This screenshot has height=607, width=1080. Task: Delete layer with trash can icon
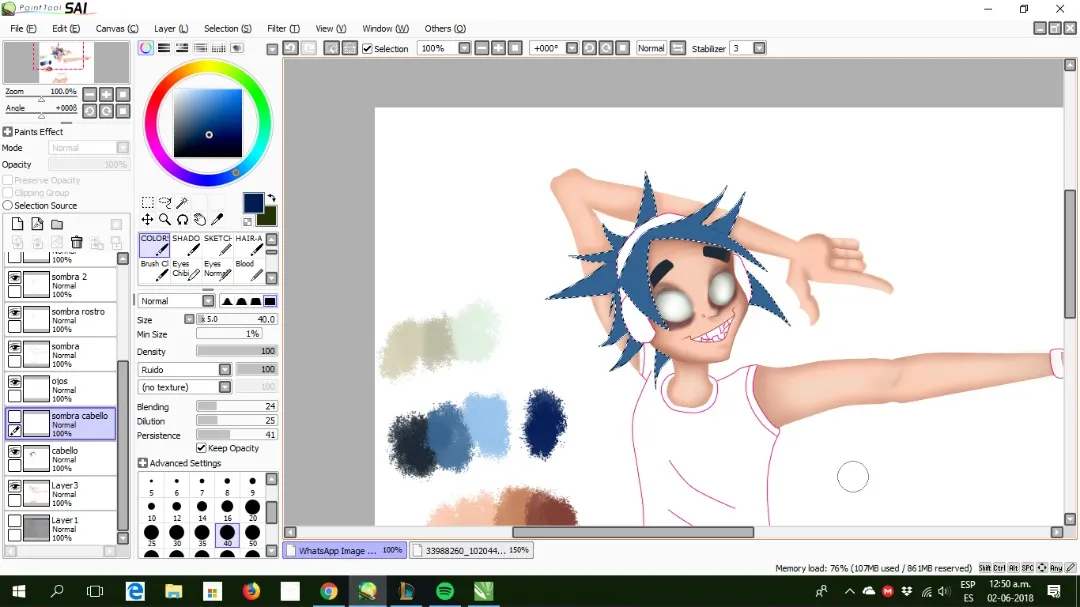tap(76, 242)
